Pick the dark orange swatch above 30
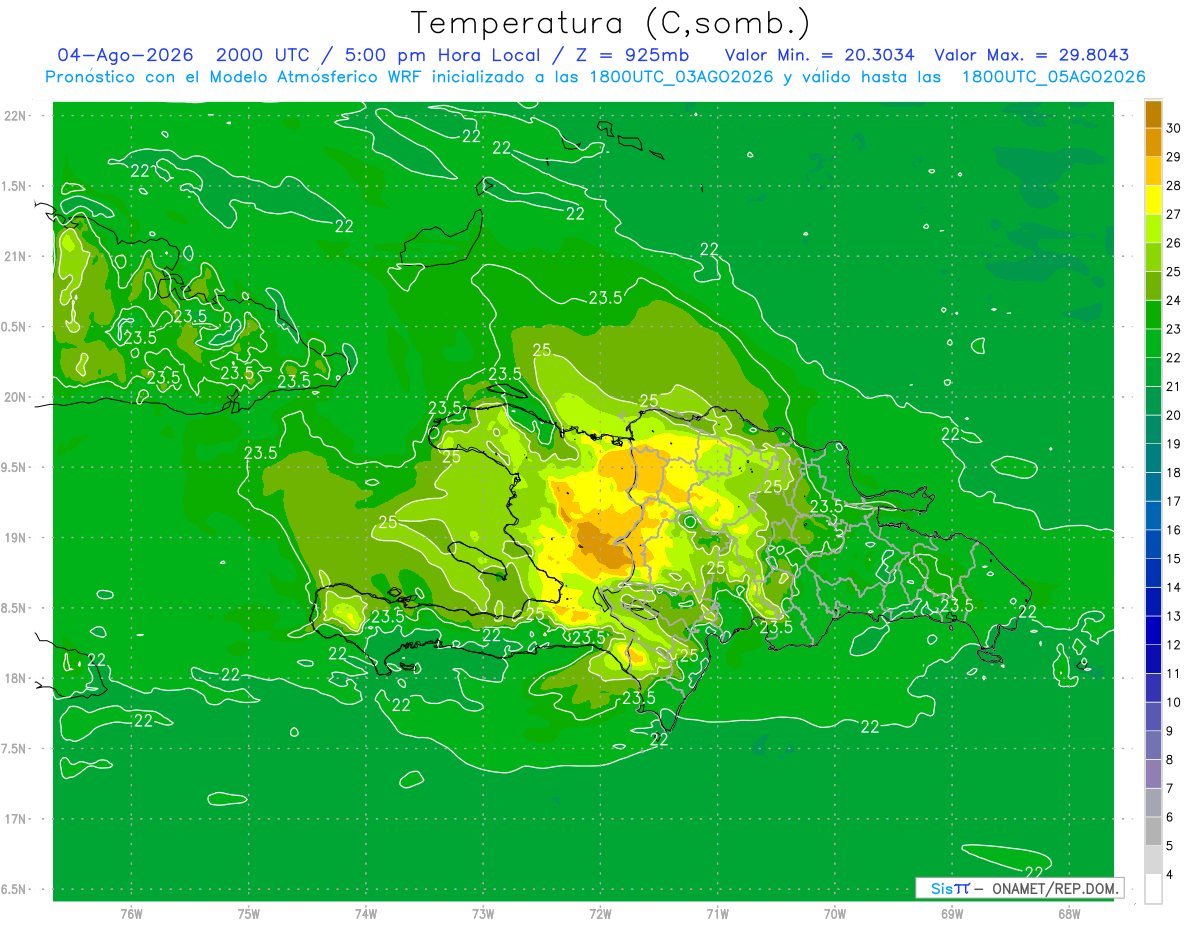Image resolution: width=1200 pixels, height=927 pixels. click(1153, 114)
